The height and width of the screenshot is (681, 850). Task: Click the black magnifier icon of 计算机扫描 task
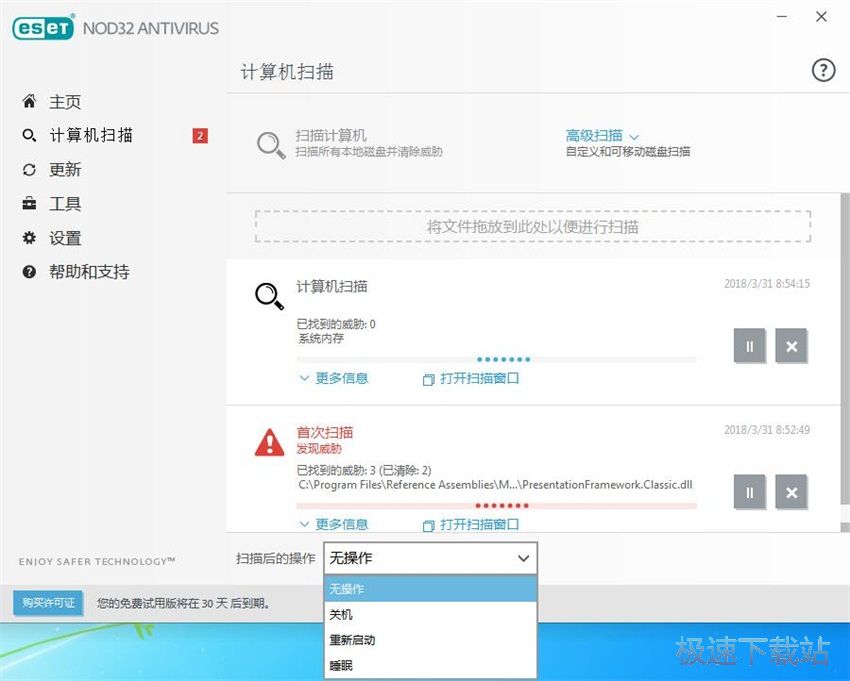click(269, 296)
